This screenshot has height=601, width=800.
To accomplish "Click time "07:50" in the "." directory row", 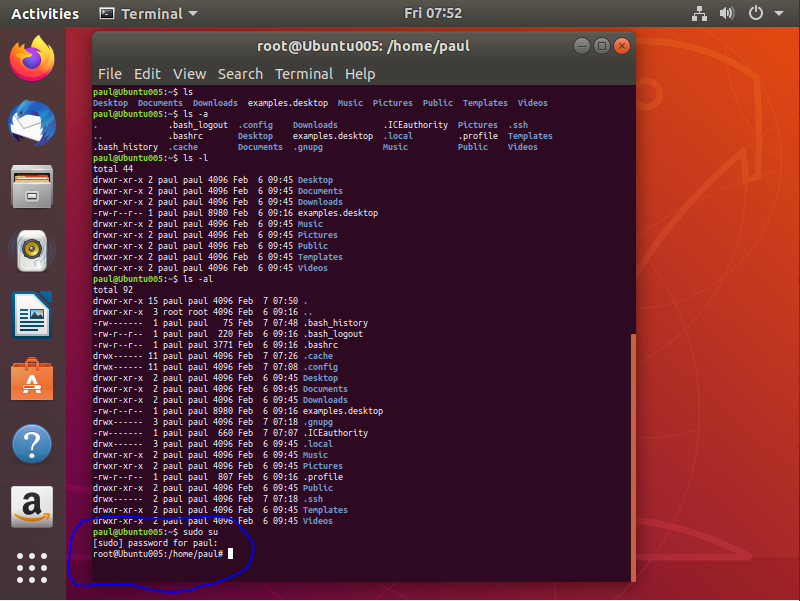I will (286, 301).
